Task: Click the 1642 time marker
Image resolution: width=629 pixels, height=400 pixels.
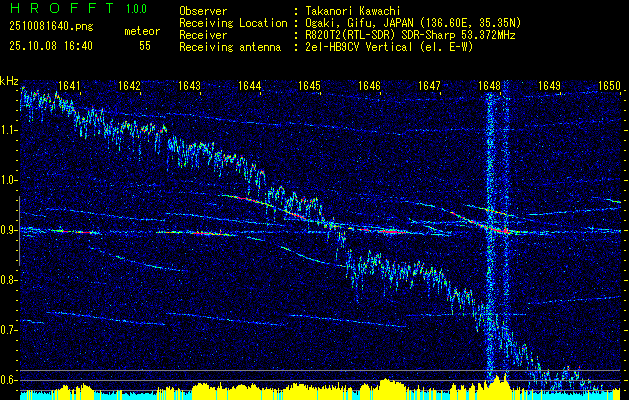Action: 130,85
